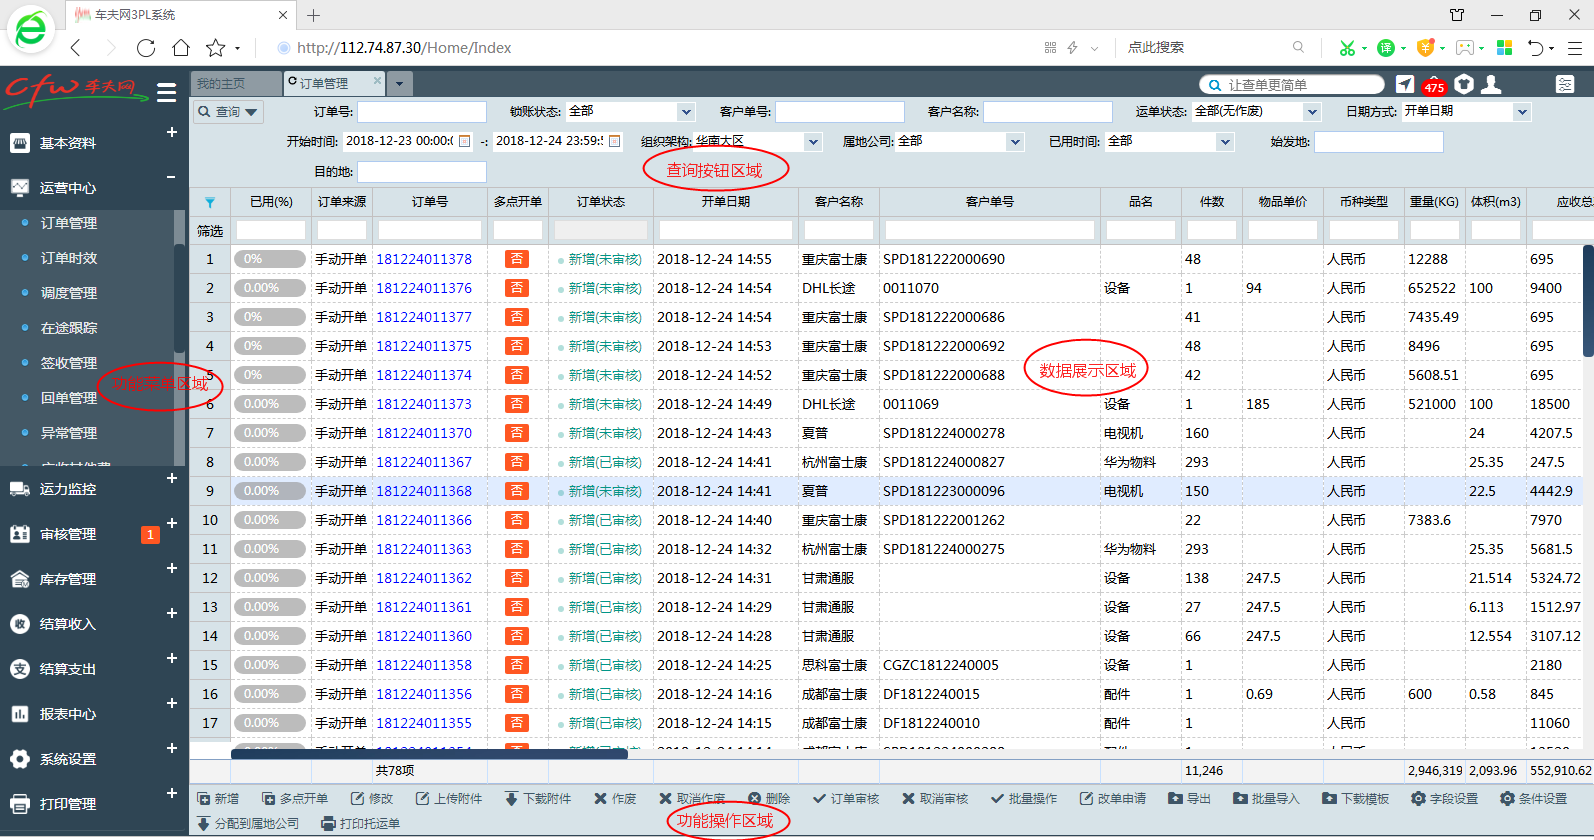Go to browser home page
Image resolution: width=1594 pixels, height=840 pixels.
(x=181, y=47)
